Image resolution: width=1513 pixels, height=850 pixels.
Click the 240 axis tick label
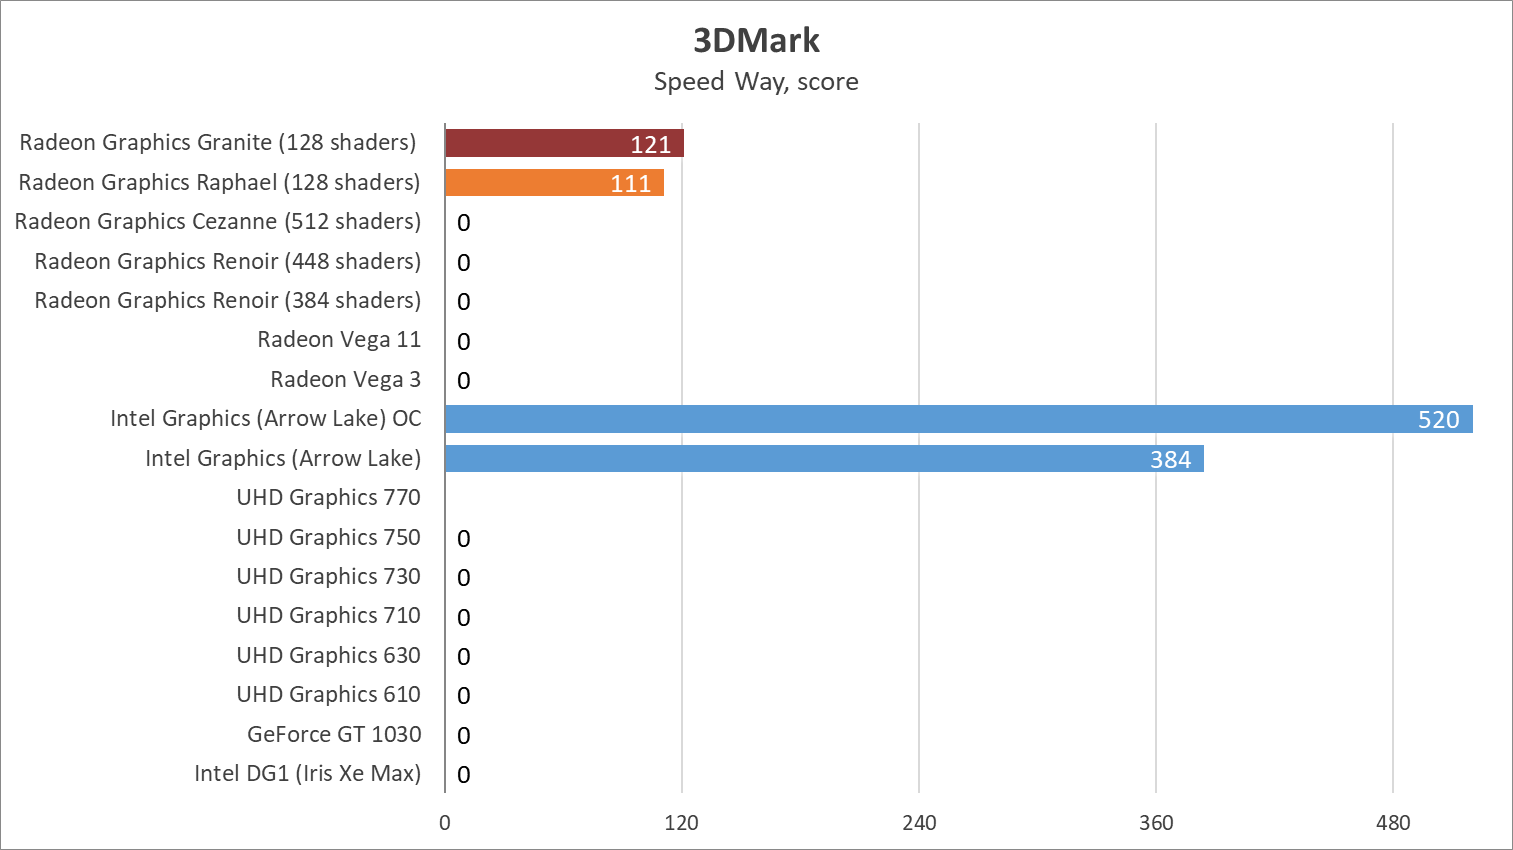[x=919, y=823]
